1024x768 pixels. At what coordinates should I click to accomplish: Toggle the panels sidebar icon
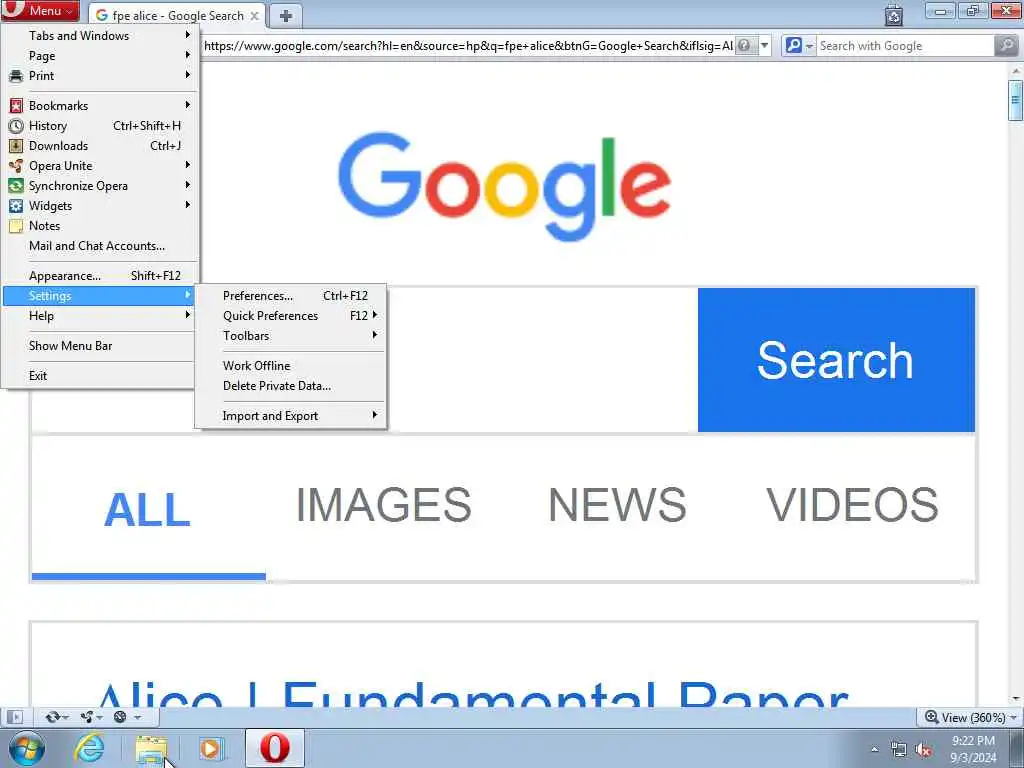(14, 717)
